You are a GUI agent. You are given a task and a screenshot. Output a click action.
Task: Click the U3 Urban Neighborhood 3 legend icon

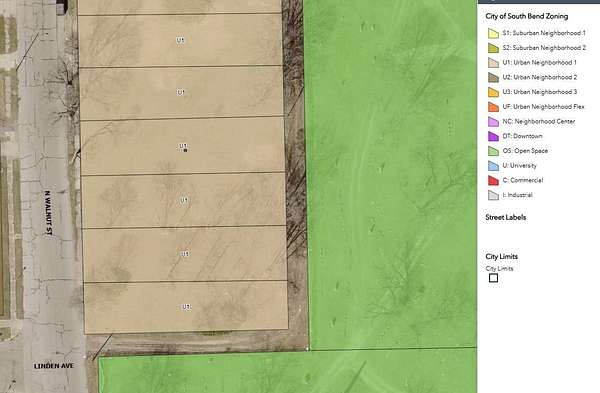pos(493,92)
